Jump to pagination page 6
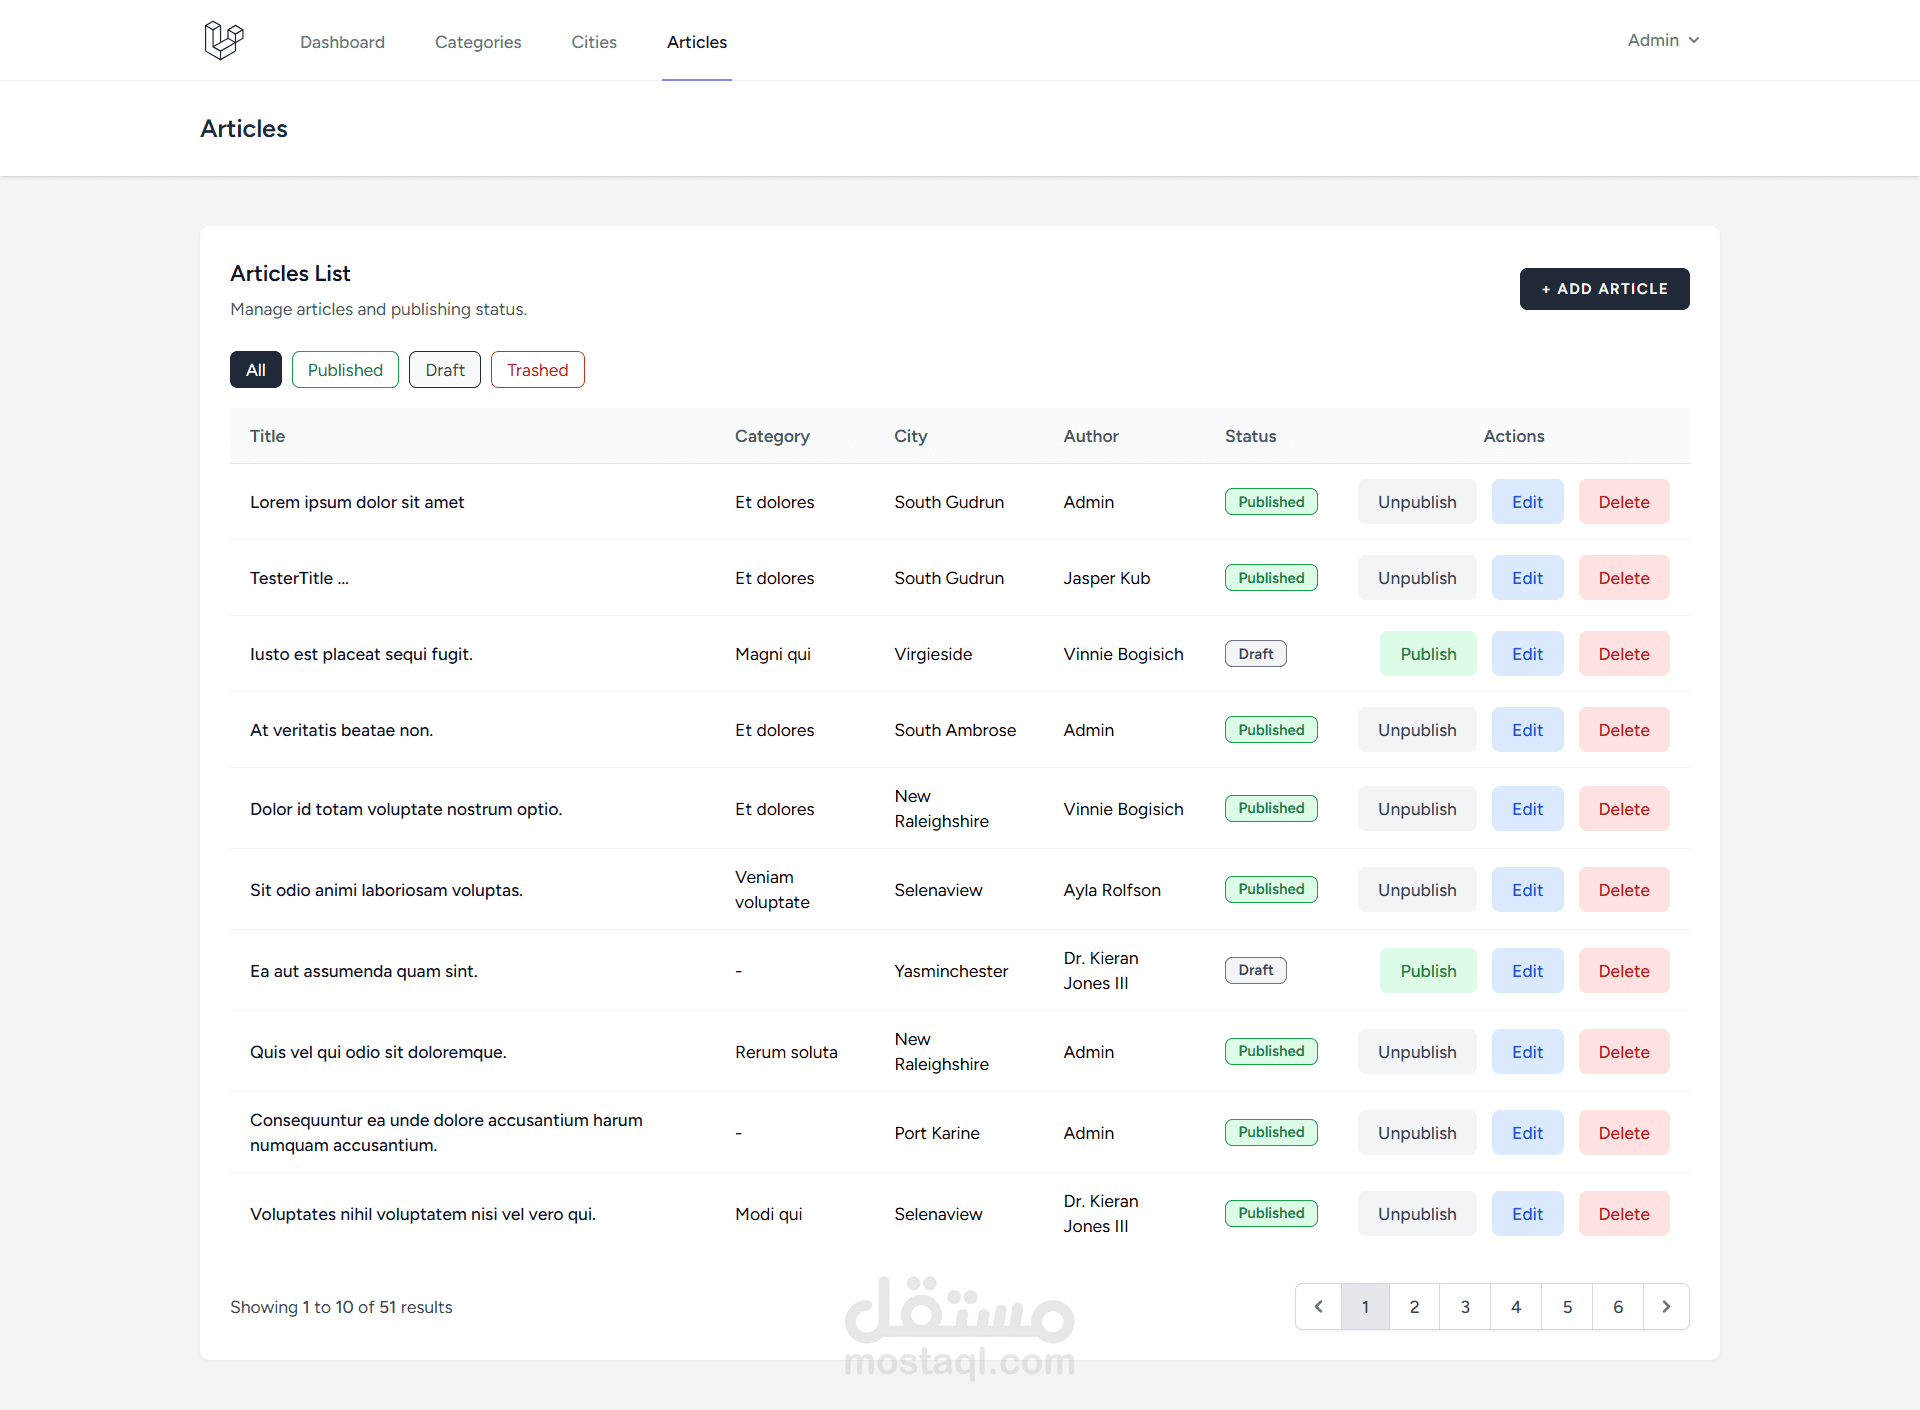The width and height of the screenshot is (1920, 1410). [1617, 1307]
